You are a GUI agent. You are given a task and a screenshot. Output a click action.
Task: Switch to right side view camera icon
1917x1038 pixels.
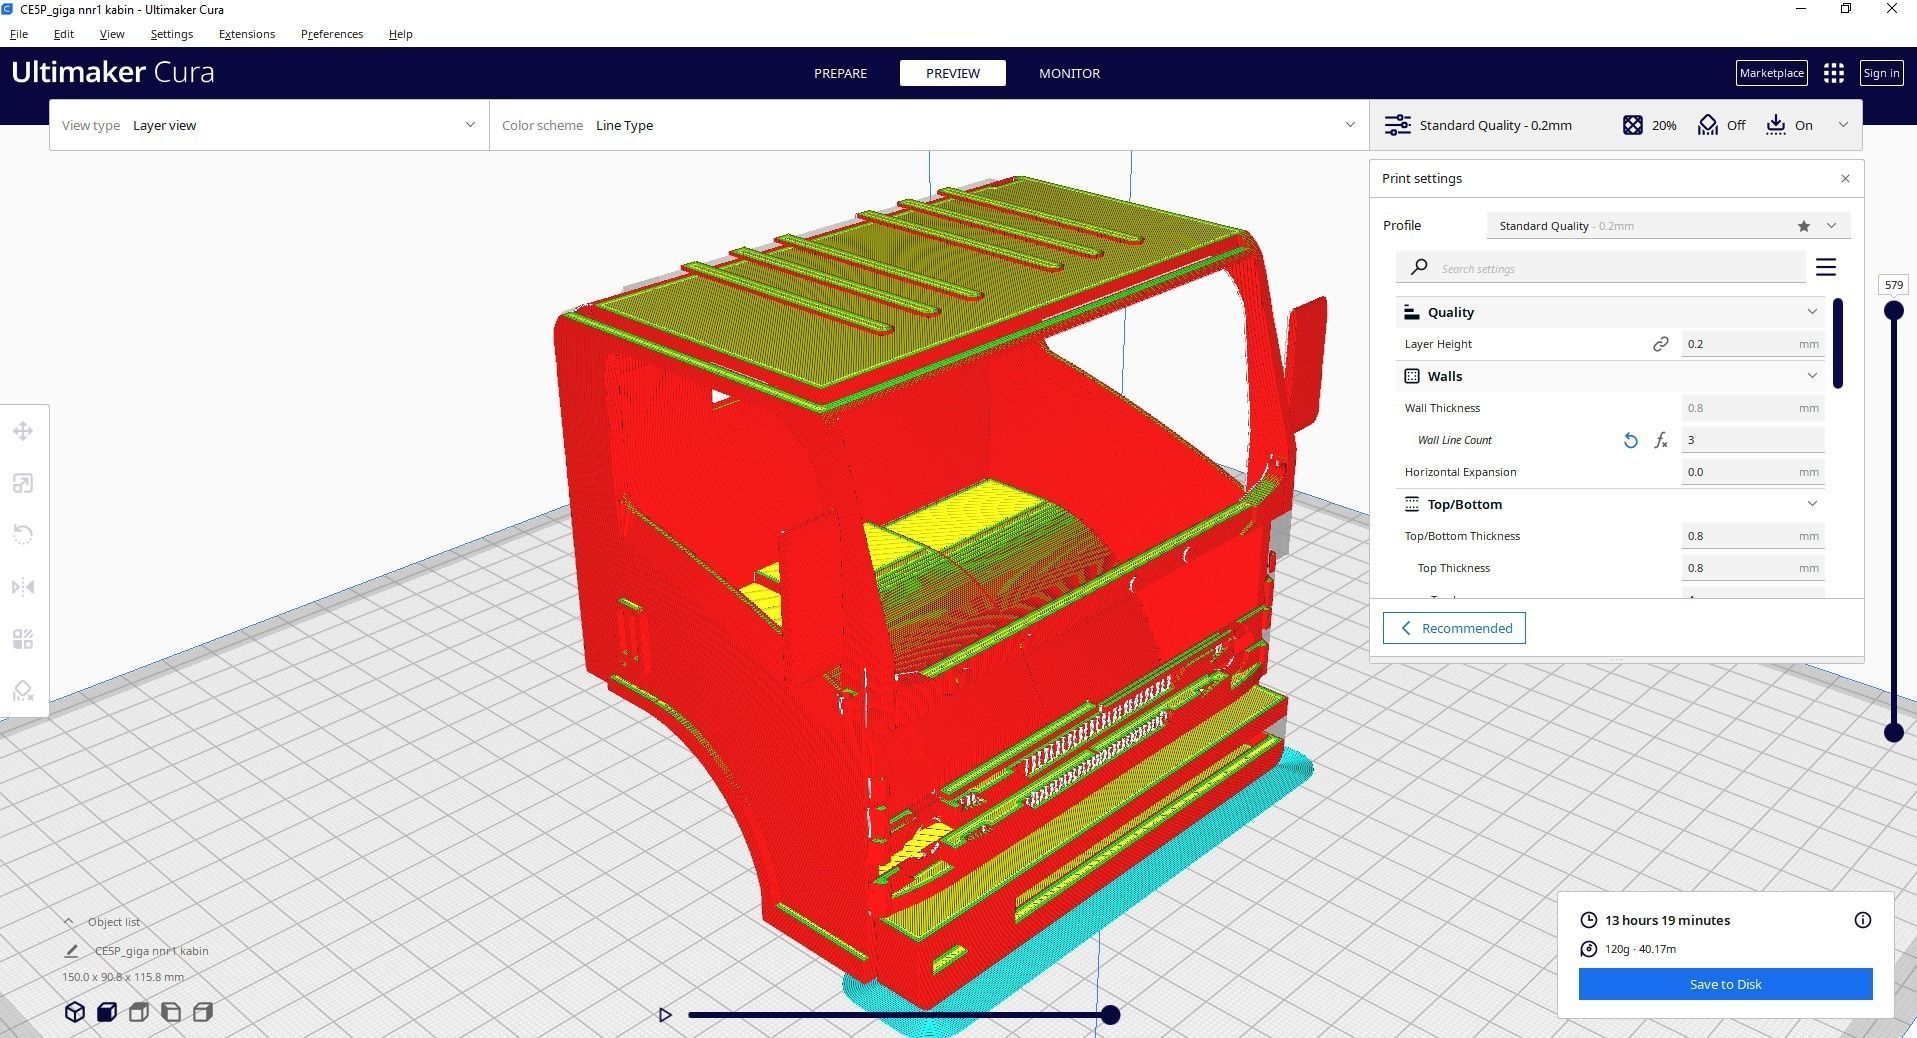click(x=203, y=1012)
